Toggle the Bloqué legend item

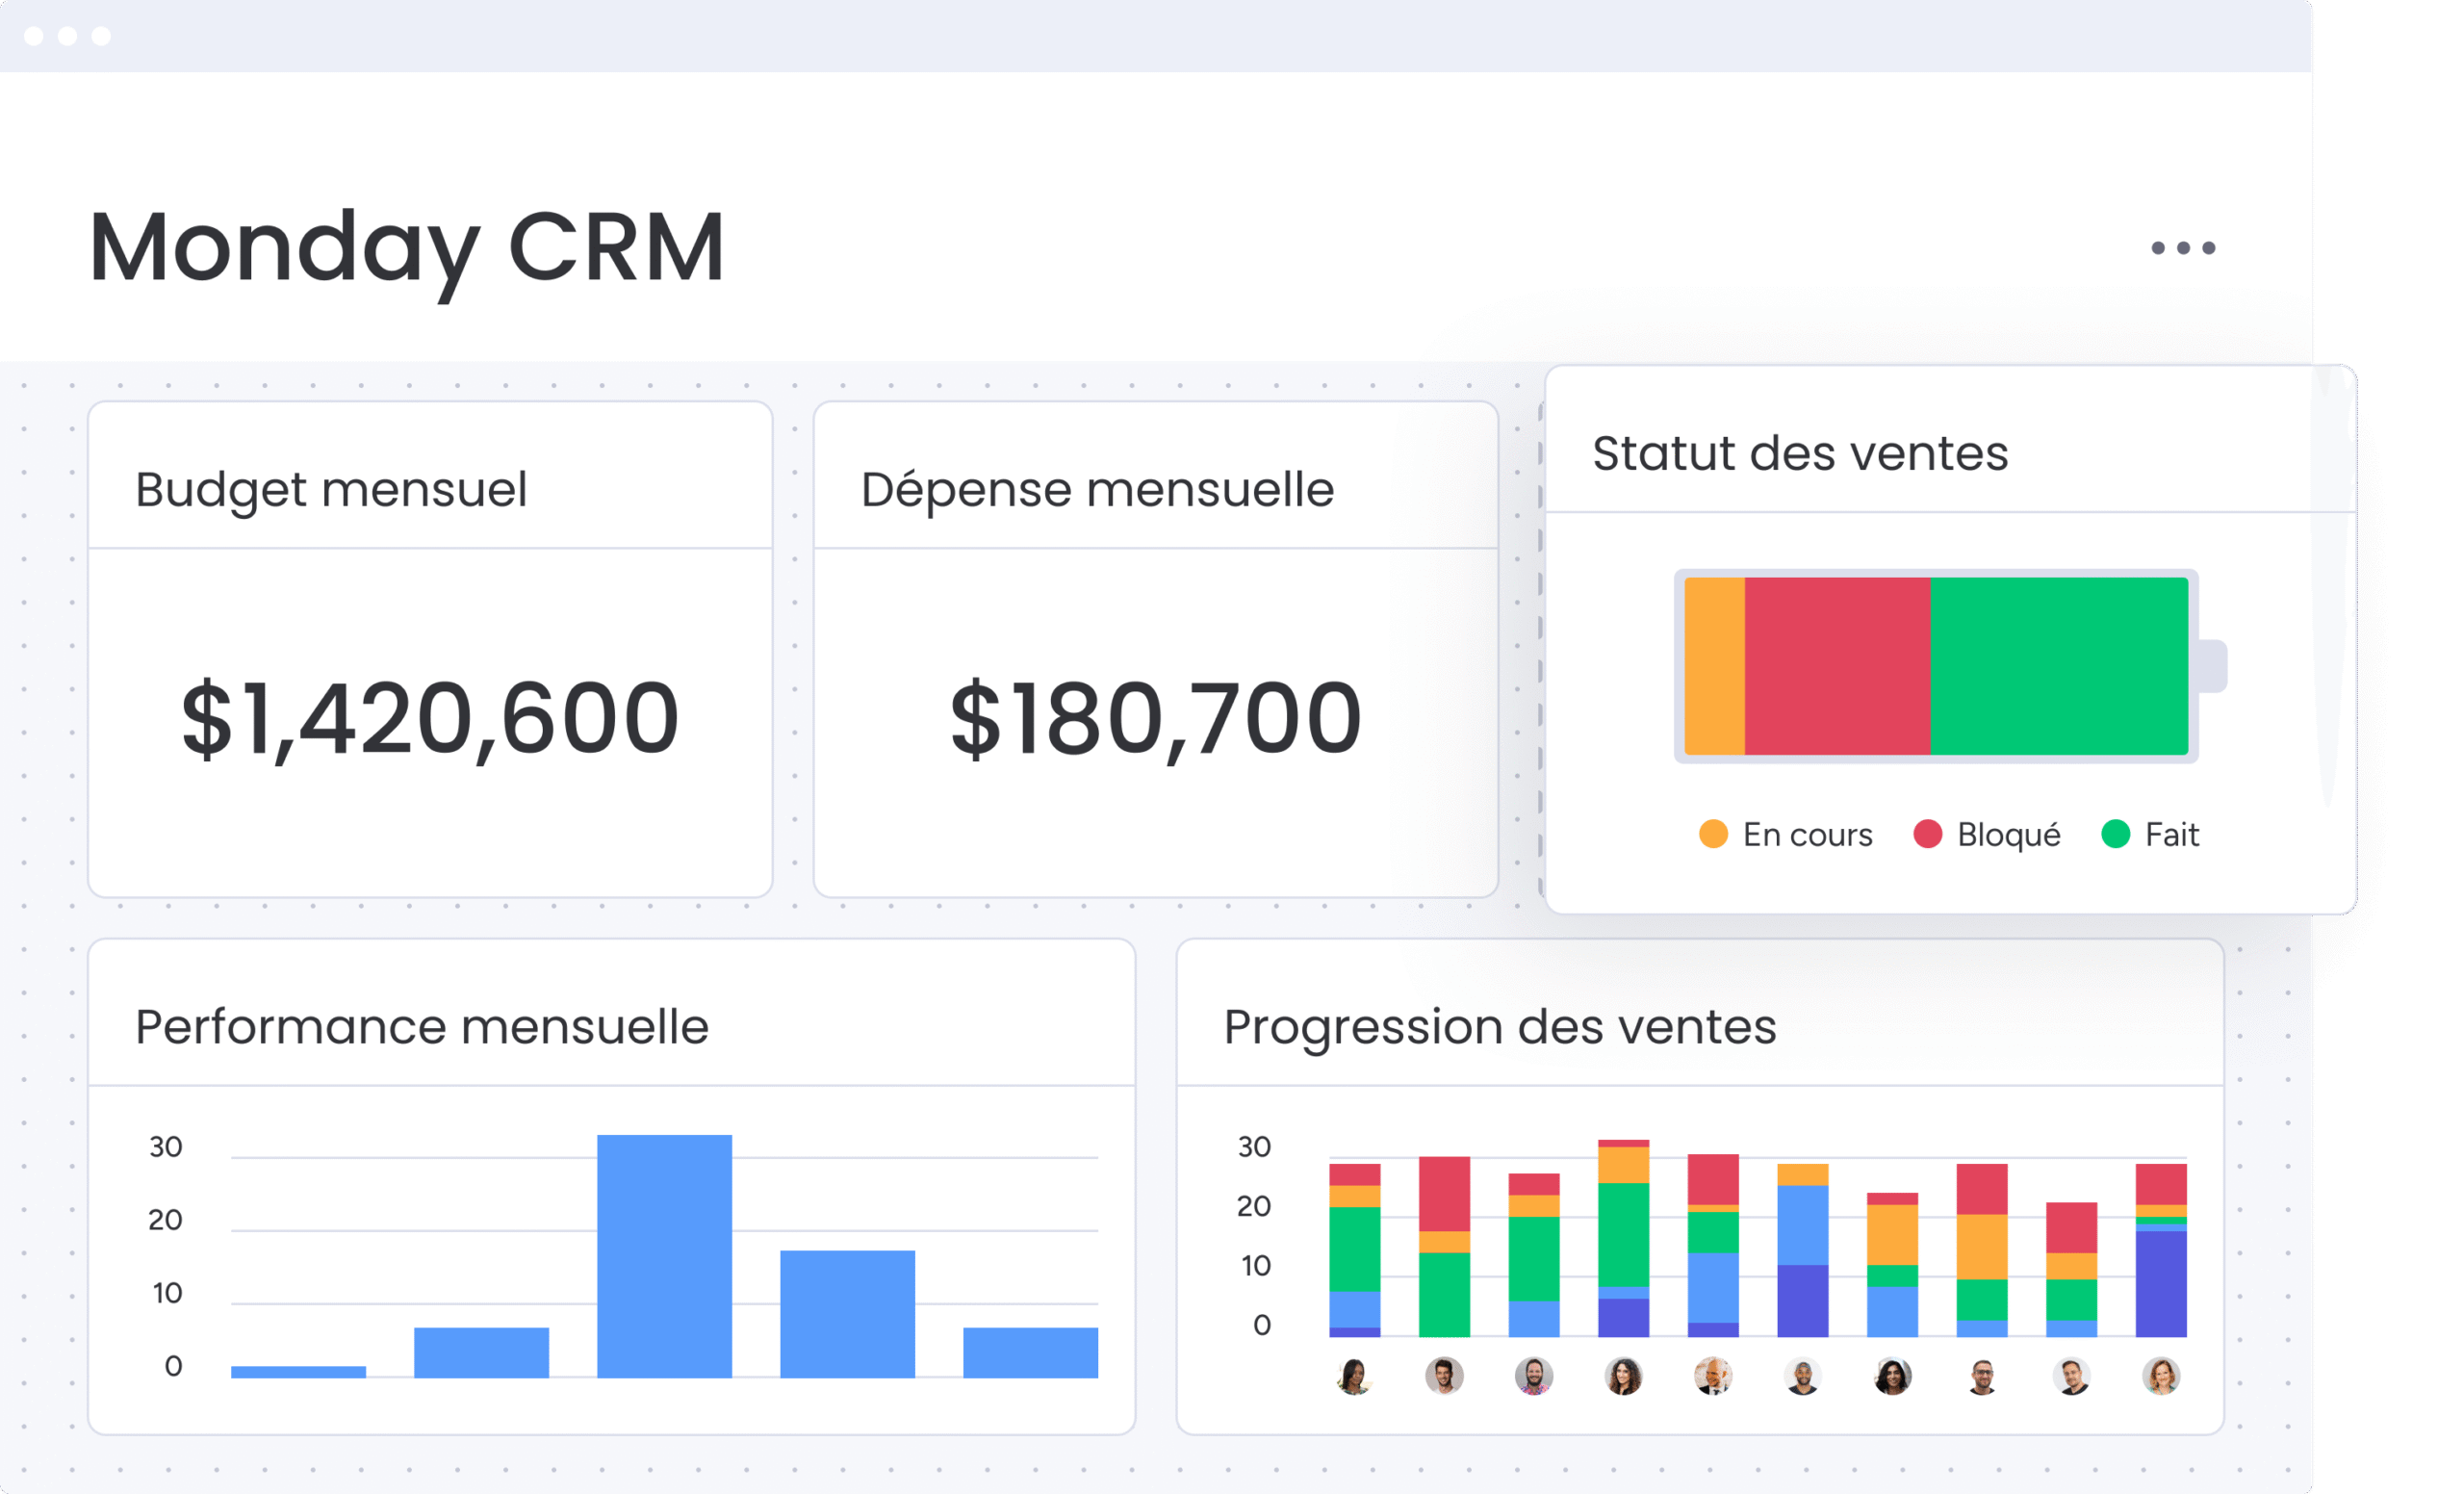[x=1987, y=834]
